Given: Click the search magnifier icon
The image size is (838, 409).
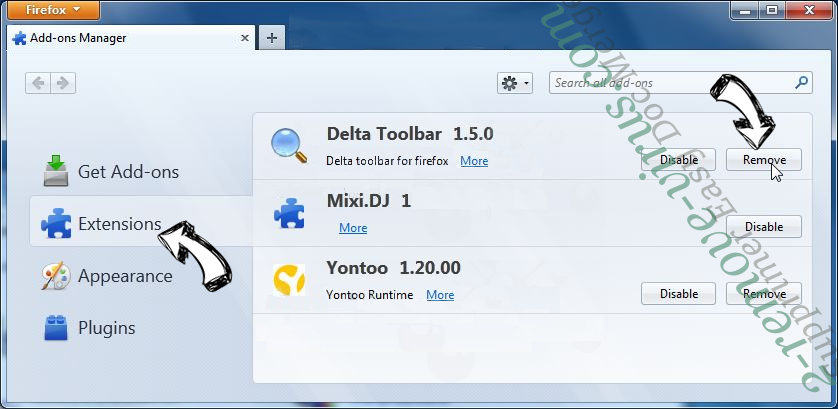Looking at the screenshot, I should click(801, 82).
